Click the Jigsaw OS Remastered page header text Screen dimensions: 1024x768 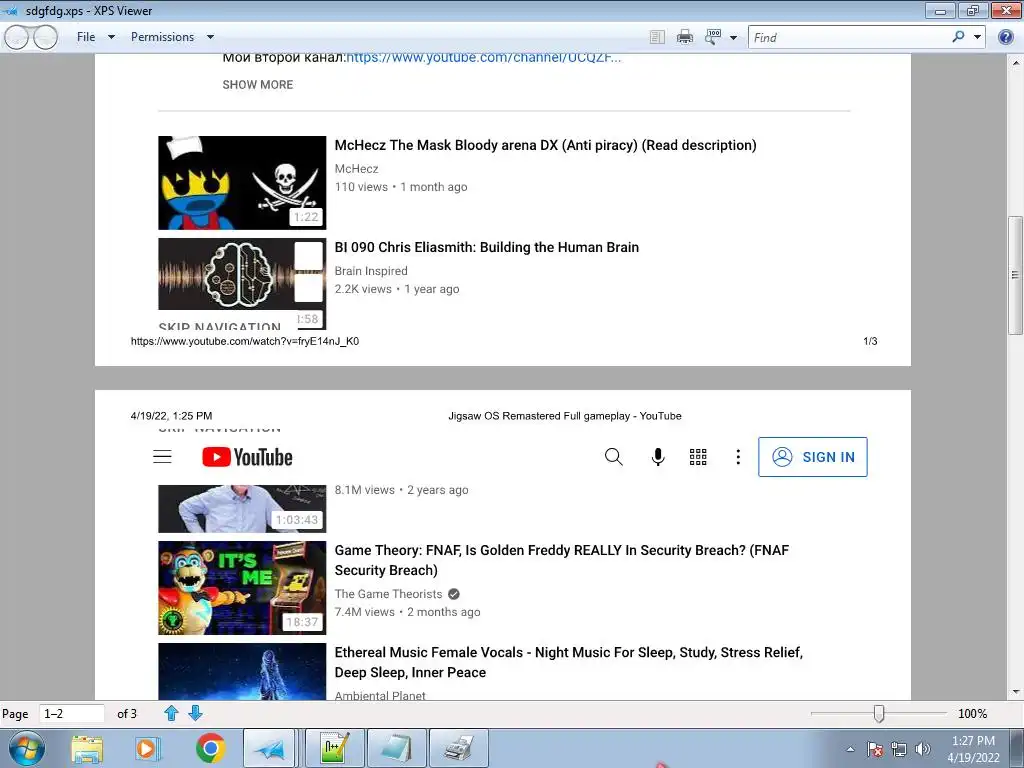(x=564, y=416)
